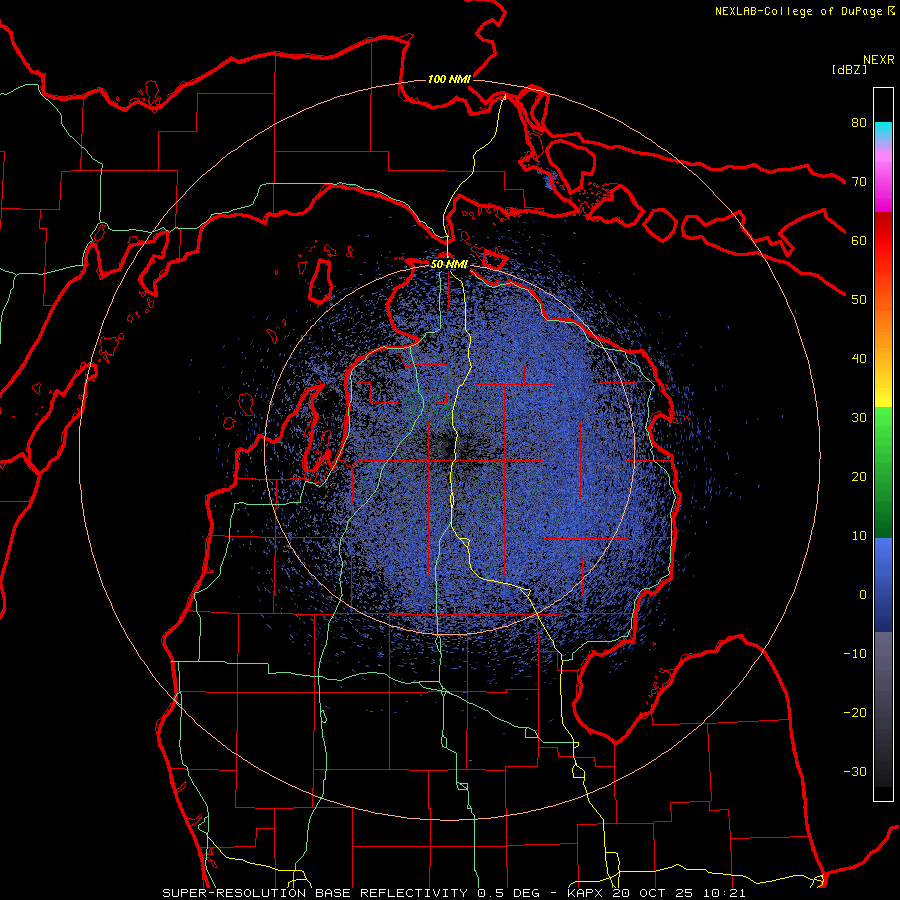Click the NEXR label above color bar
Screen dimensions: 900x900
879,60
